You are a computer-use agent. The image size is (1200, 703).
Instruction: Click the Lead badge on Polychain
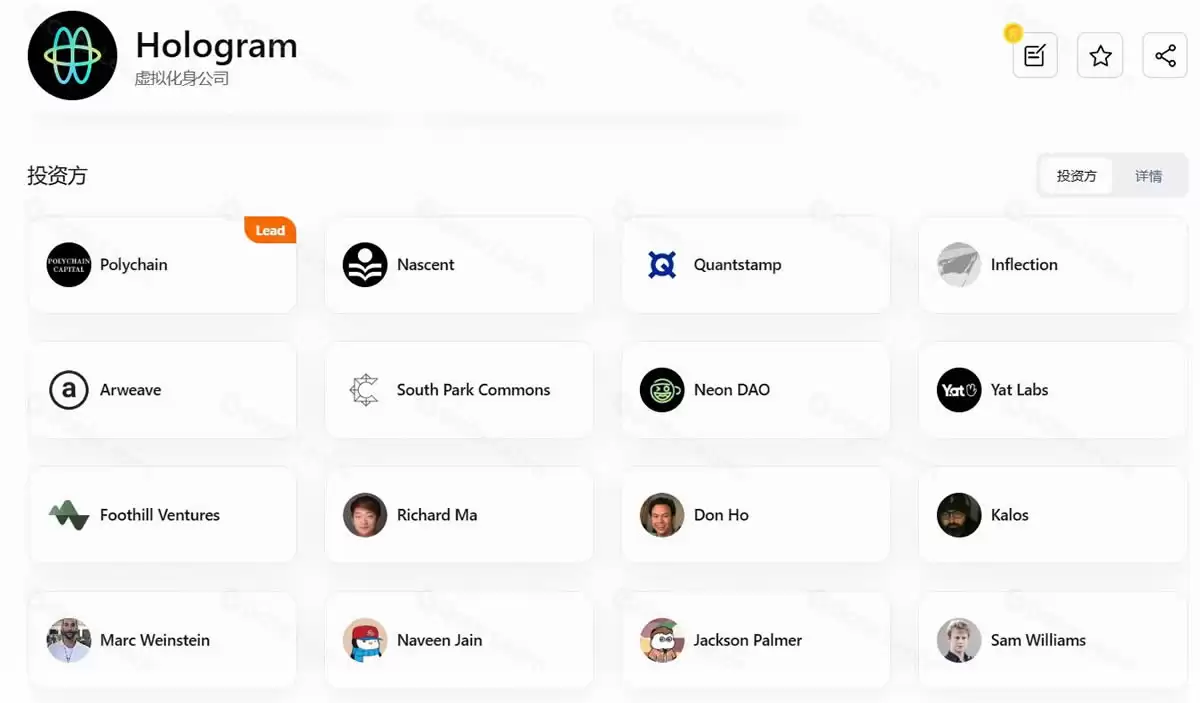coord(270,230)
